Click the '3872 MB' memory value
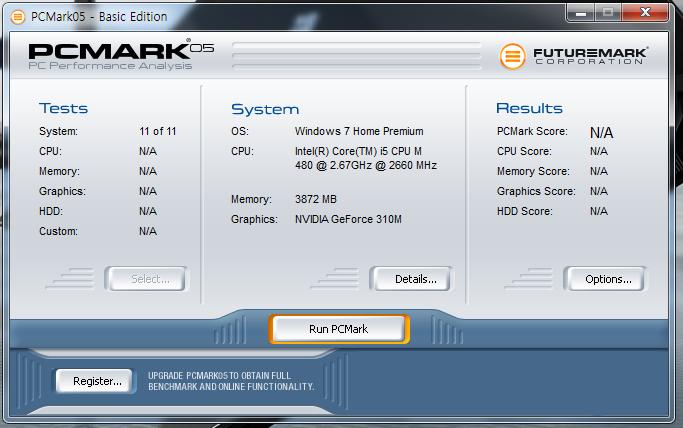Viewport: 683px width, 428px height. 316,199
